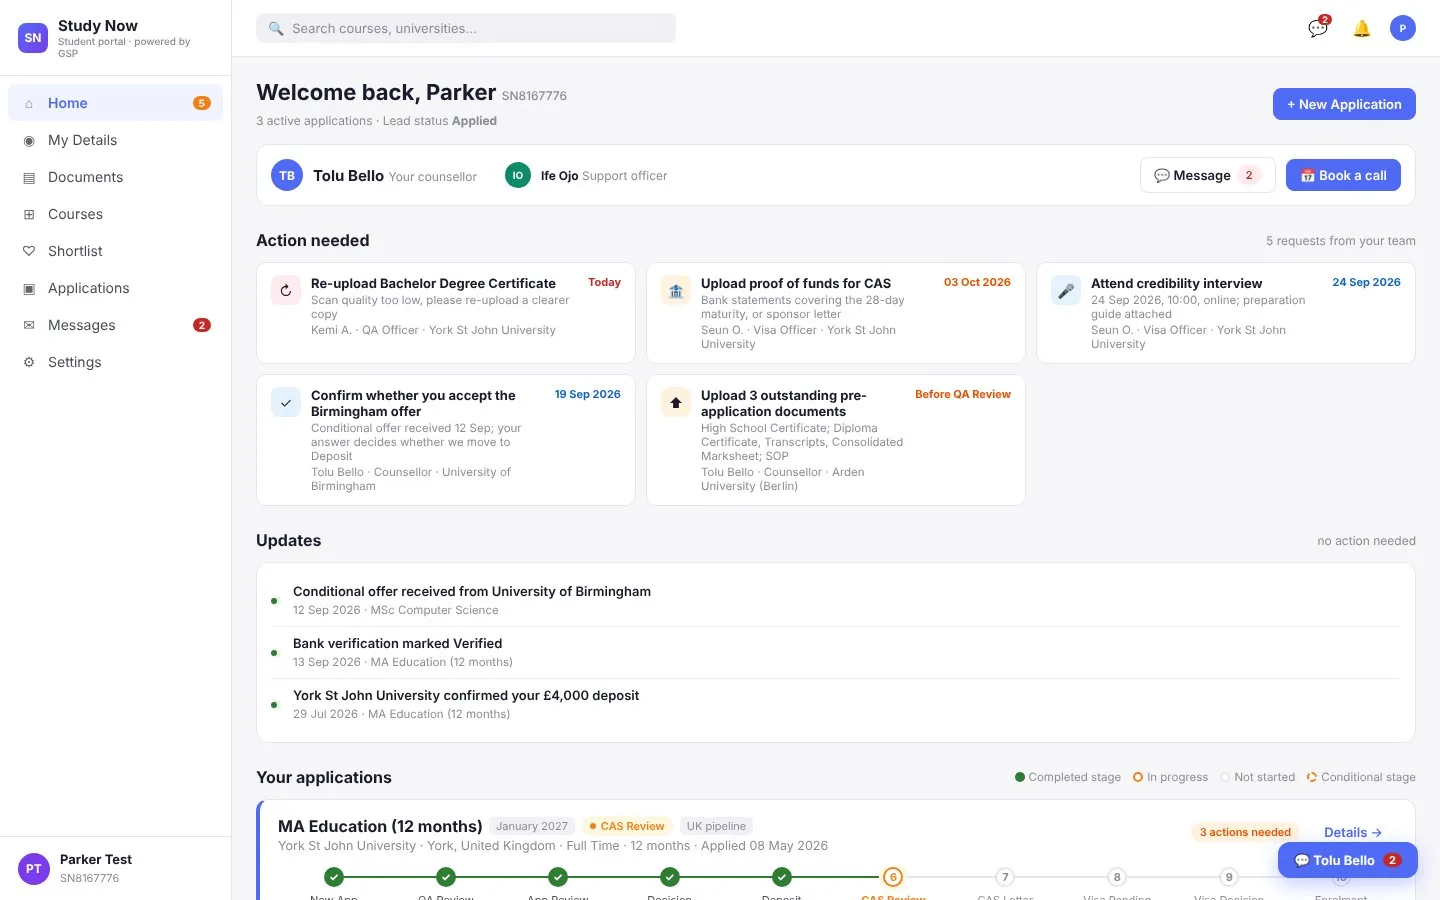This screenshot has width=1440, height=900.
Task: Click the bank icon on proof of funds card
Action: click(x=676, y=290)
